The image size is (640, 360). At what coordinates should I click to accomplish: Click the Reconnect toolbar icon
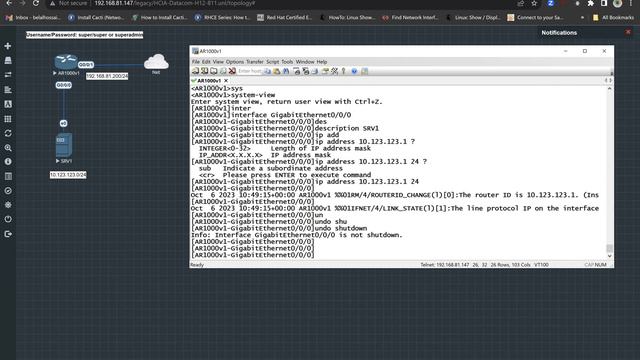coord(223,71)
